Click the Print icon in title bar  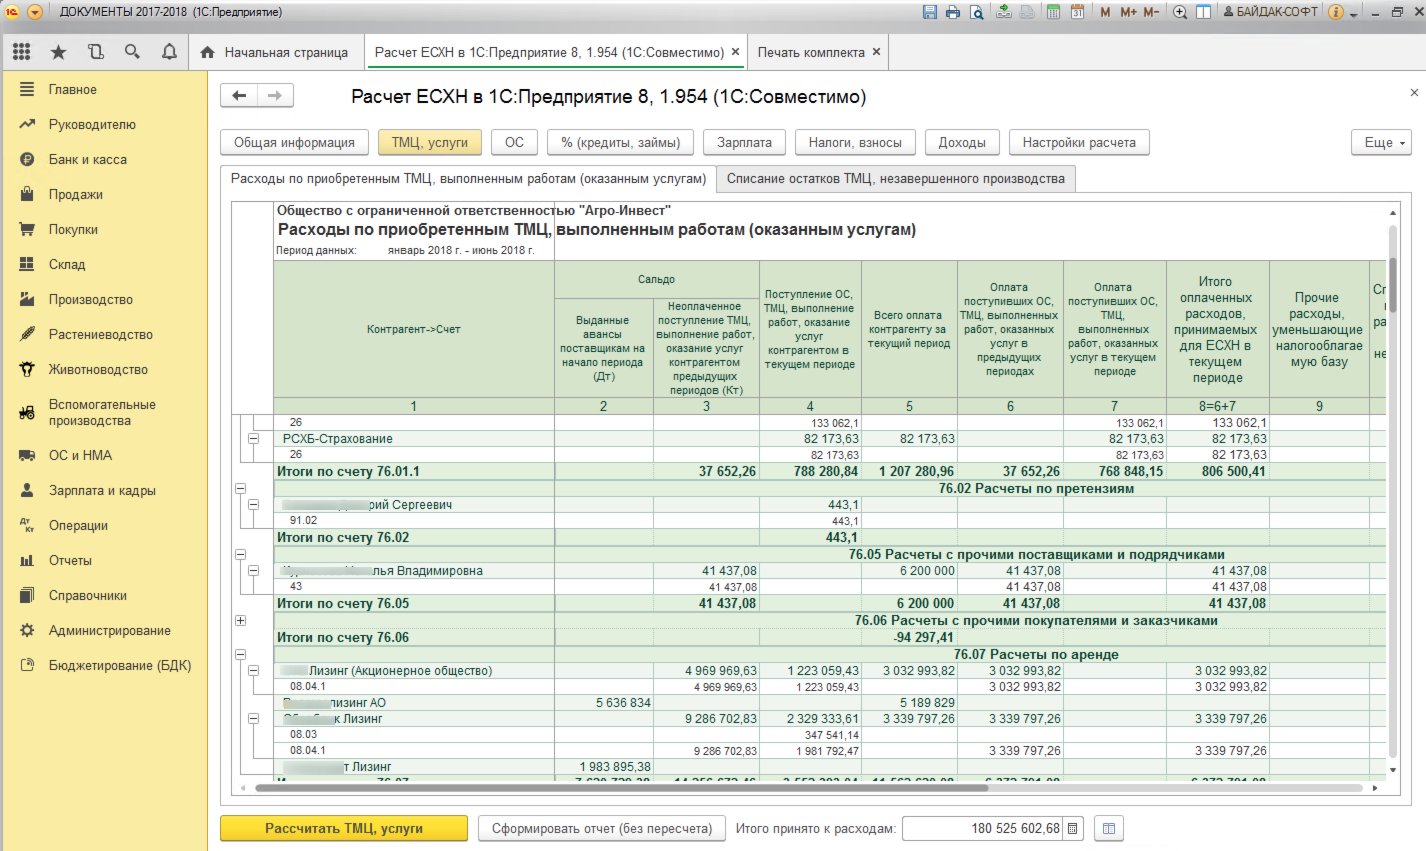tap(953, 12)
